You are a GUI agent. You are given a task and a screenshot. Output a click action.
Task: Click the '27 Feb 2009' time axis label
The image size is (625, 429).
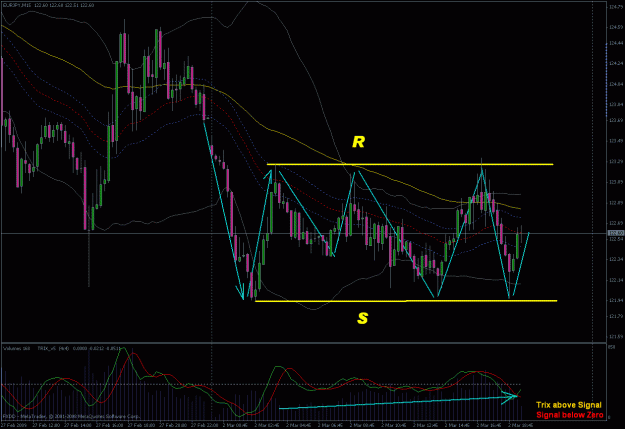pos(14,425)
